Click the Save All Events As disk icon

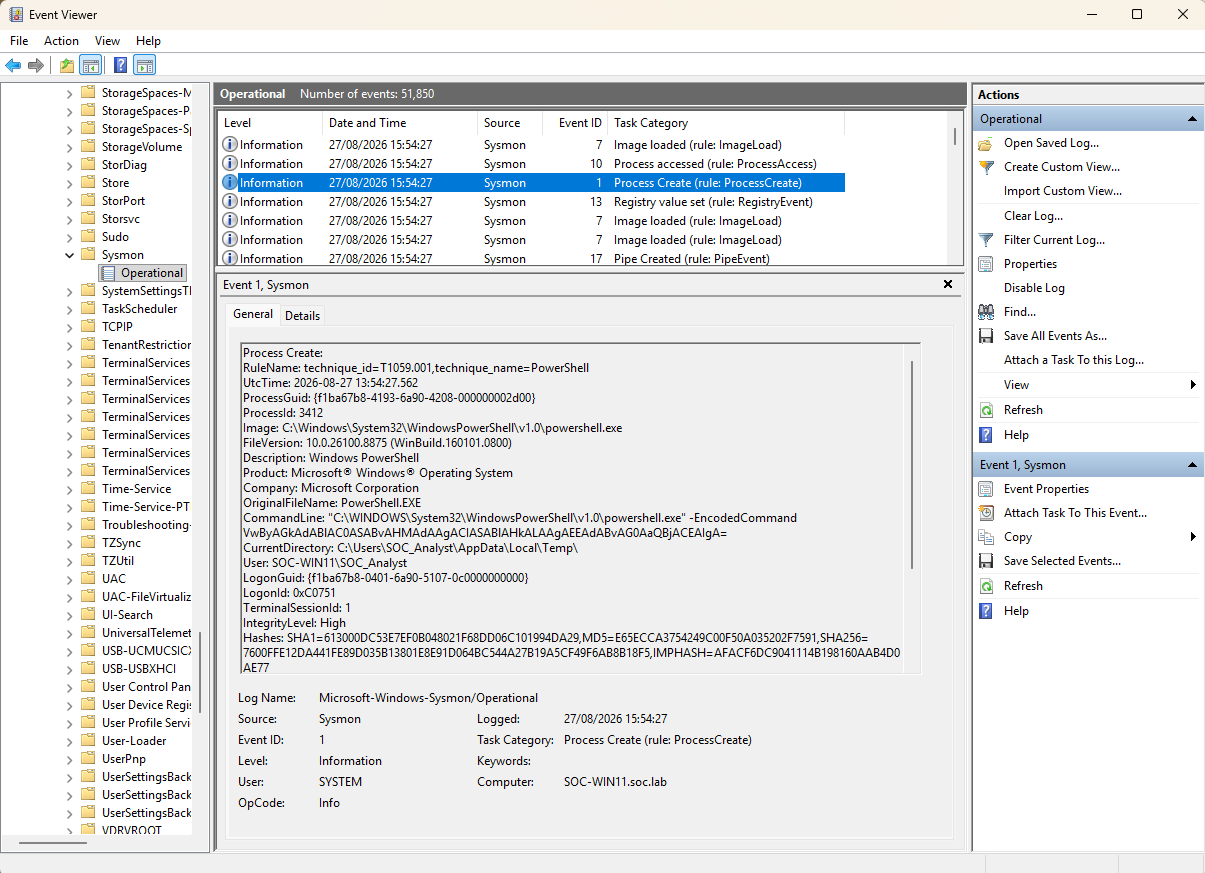[x=986, y=336]
